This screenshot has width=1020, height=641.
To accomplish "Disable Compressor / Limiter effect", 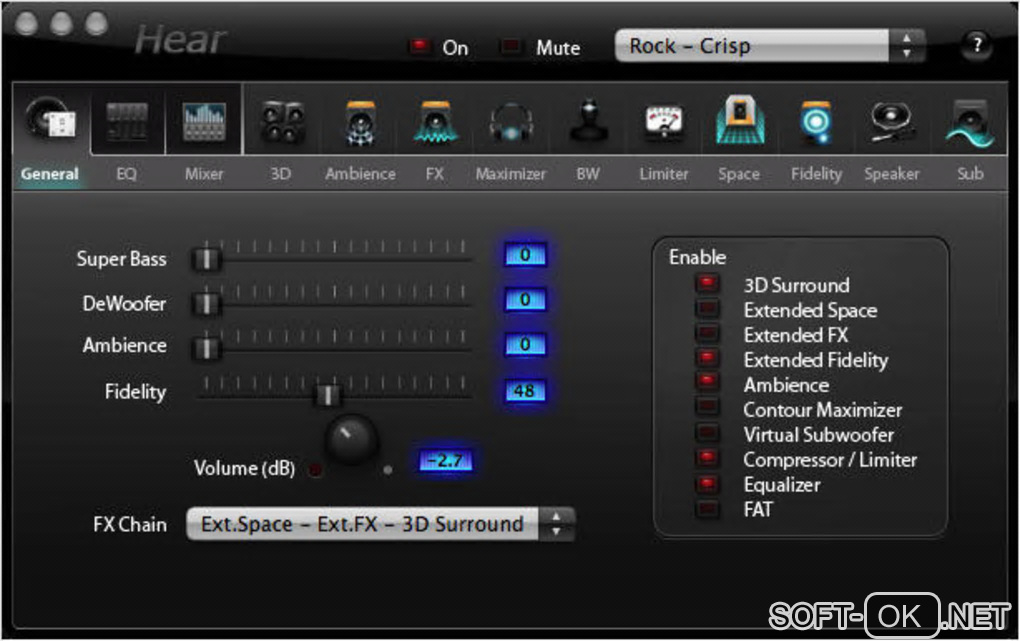I will [x=707, y=457].
